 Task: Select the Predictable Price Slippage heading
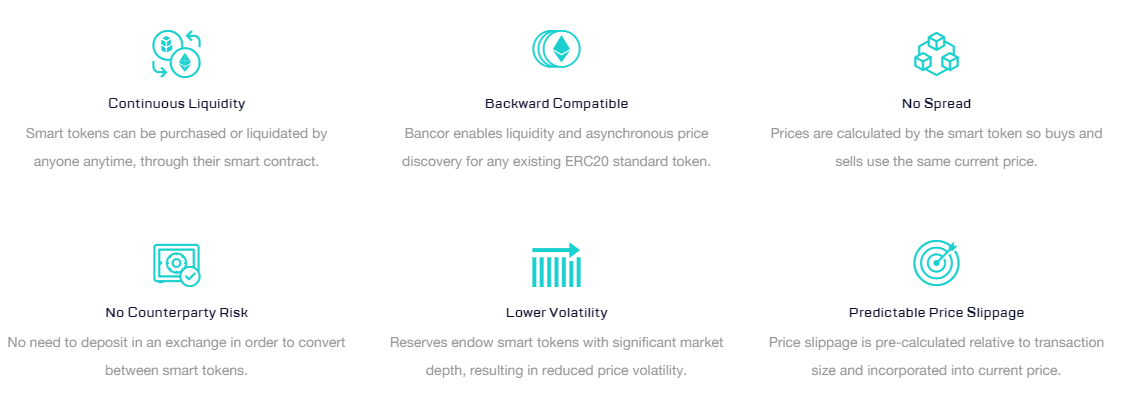point(936,312)
